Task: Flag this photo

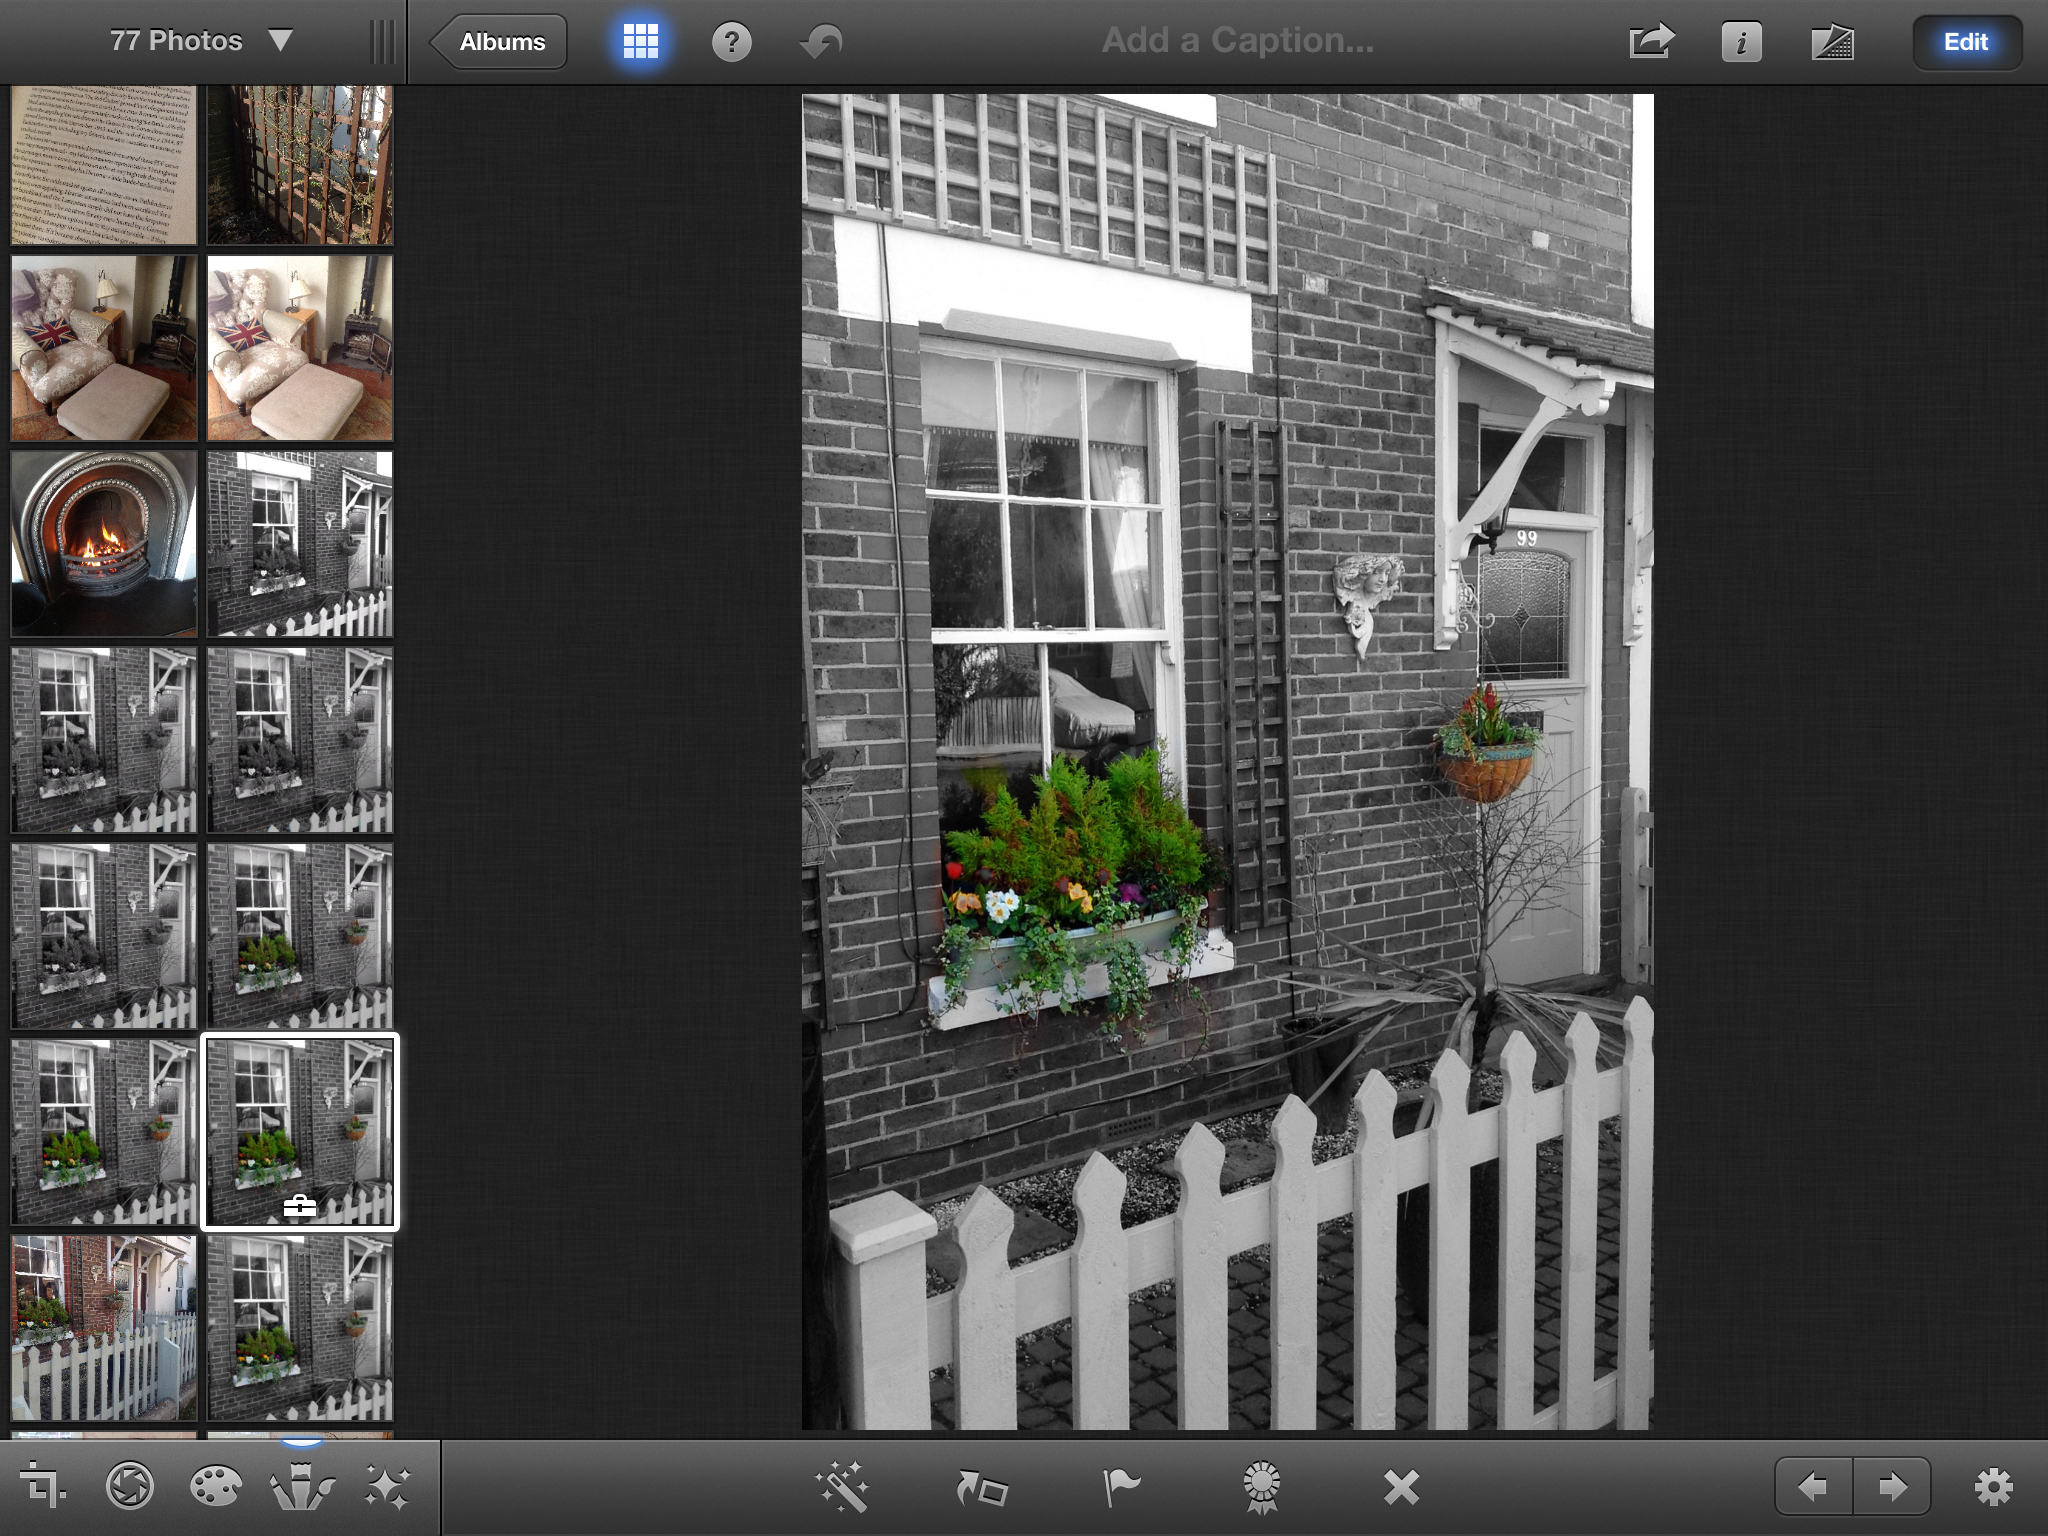Action: (1120, 1487)
